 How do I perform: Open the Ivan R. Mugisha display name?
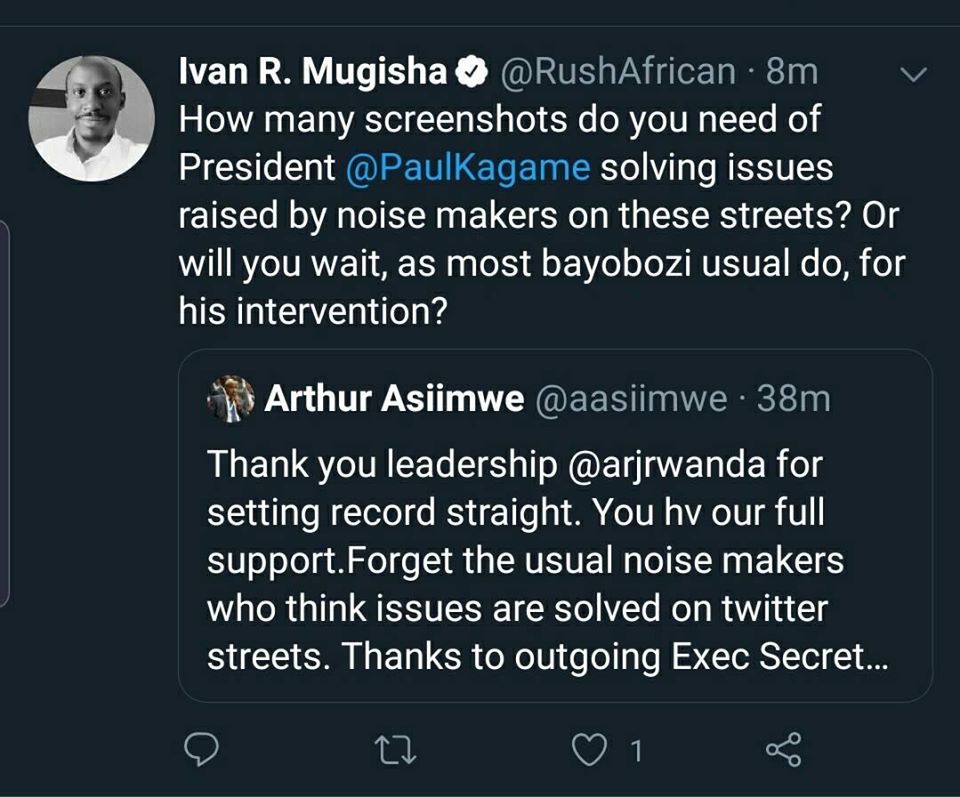click(313, 71)
